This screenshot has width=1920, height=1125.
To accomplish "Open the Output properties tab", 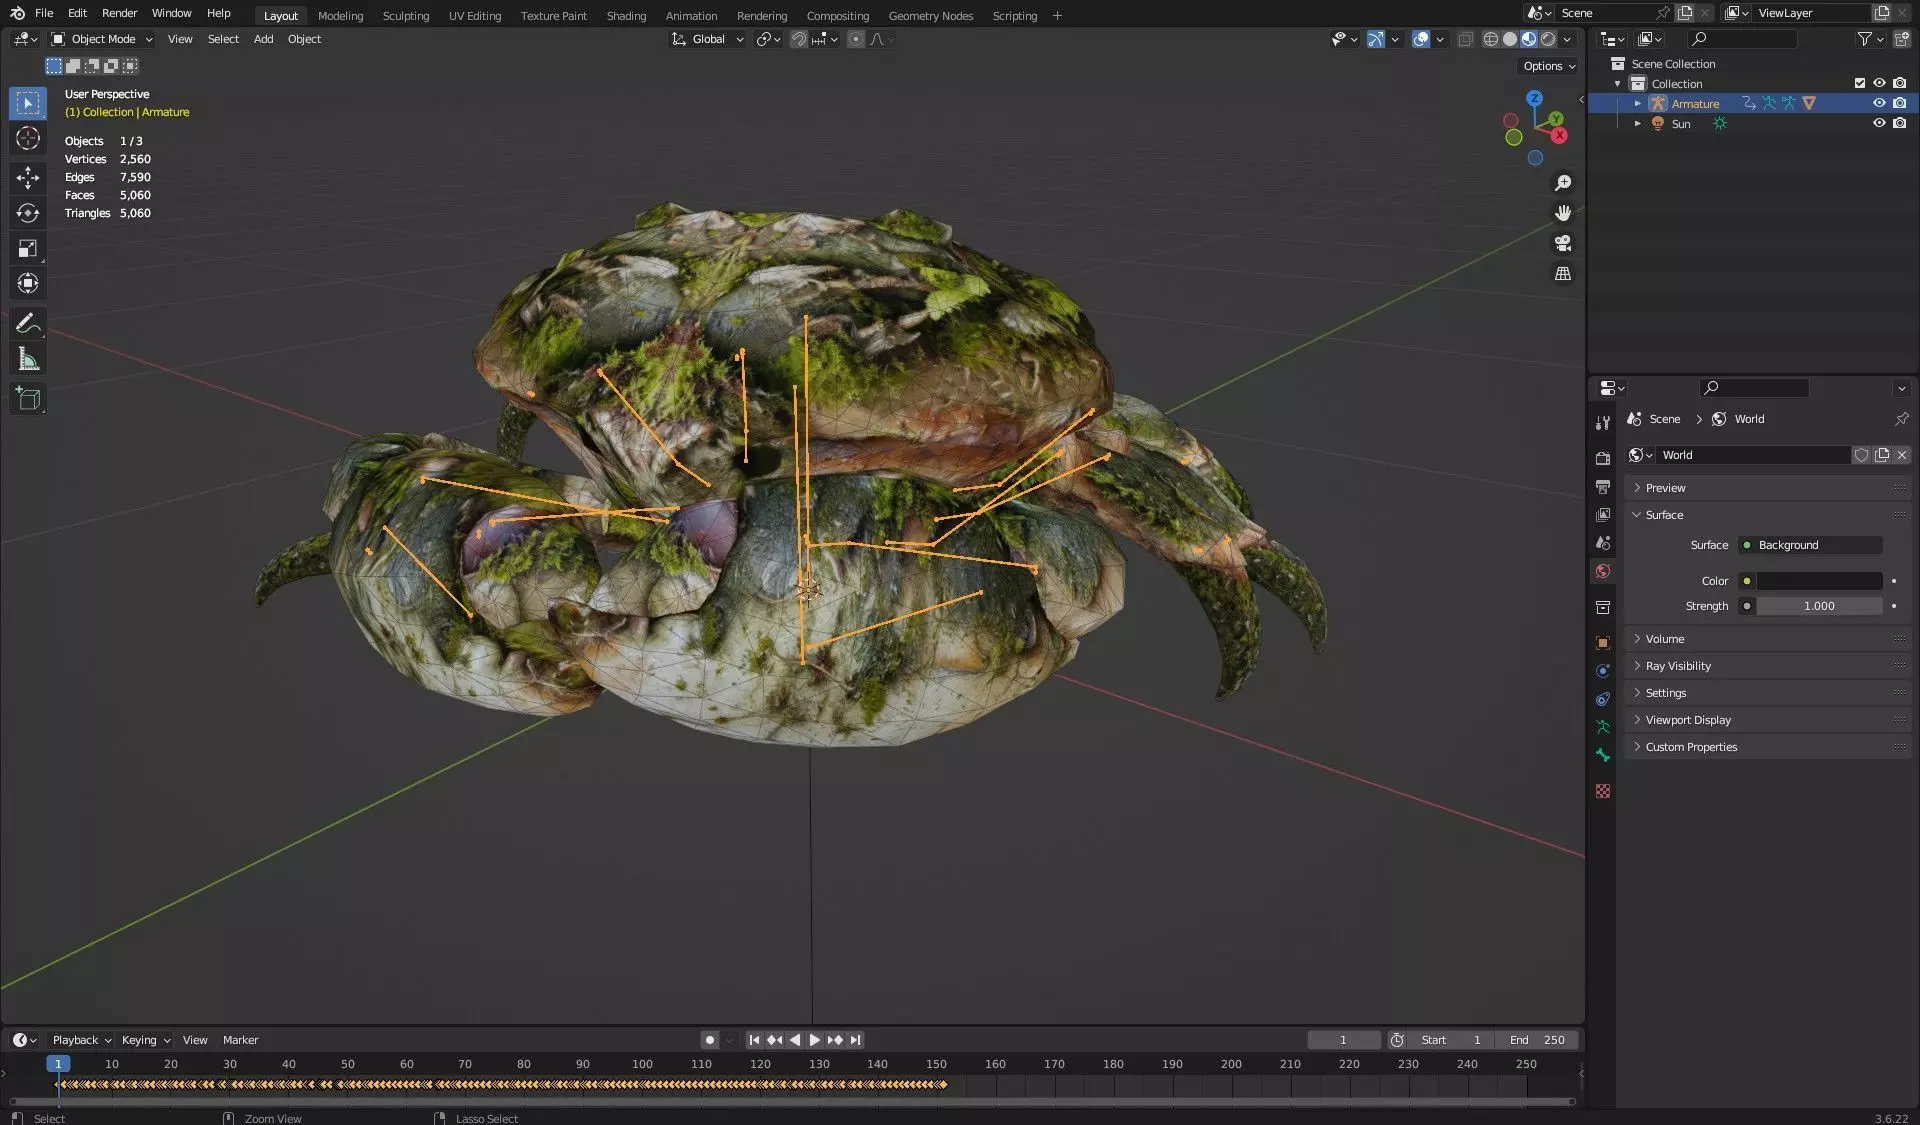I will (x=1603, y=486).
